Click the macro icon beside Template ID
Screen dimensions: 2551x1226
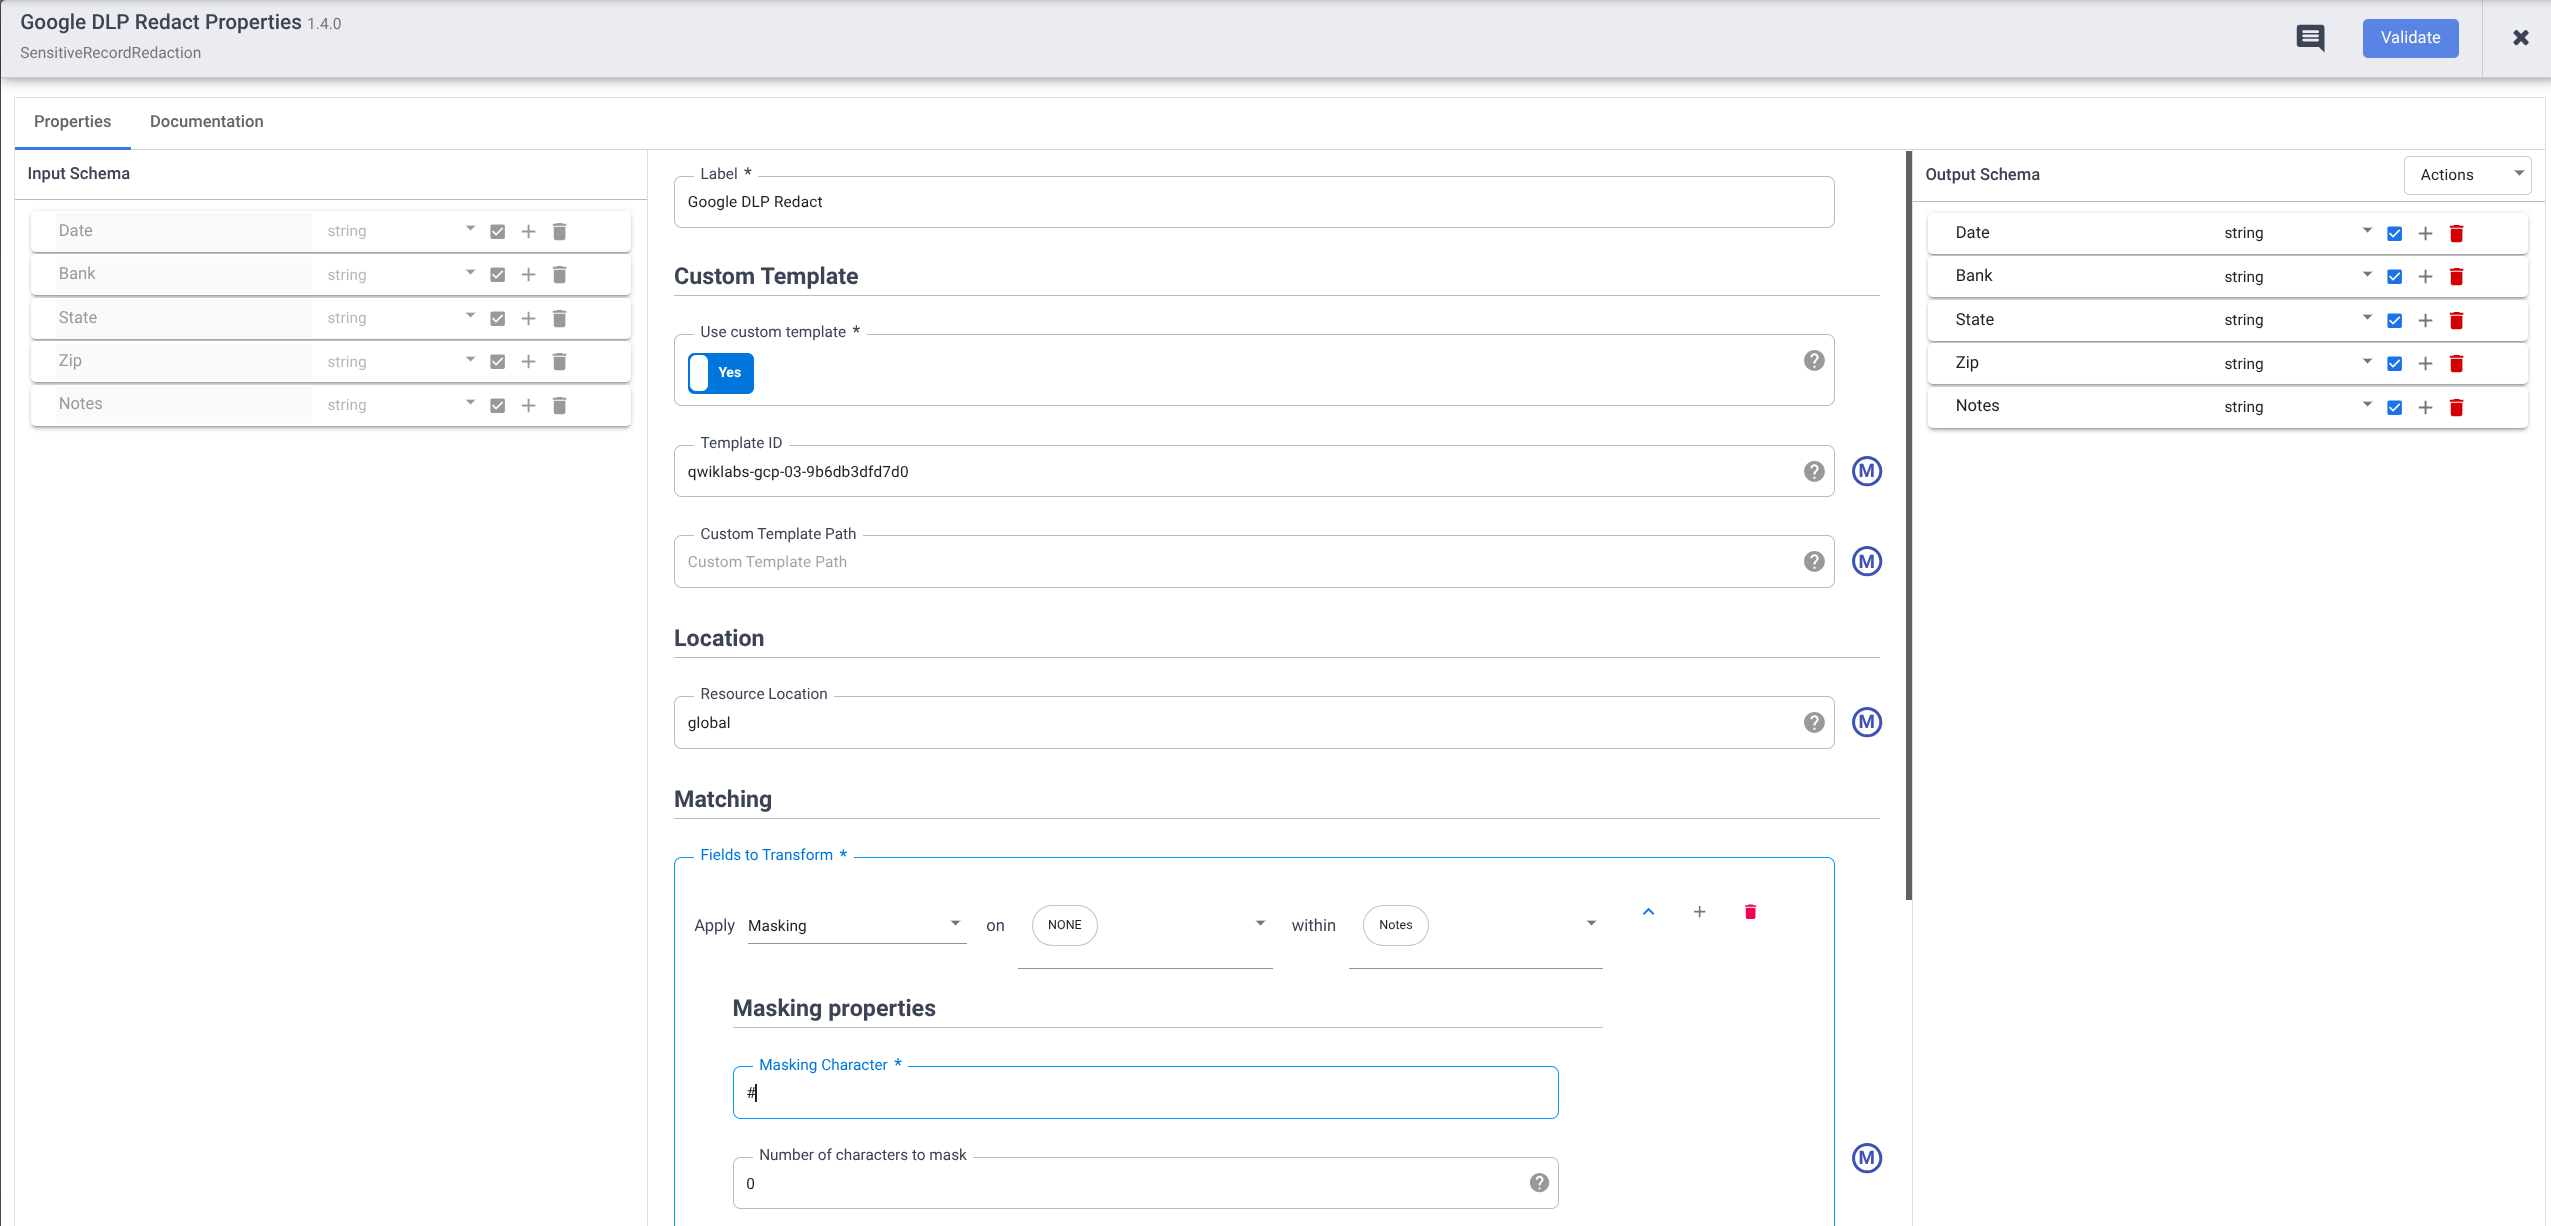1866,471
